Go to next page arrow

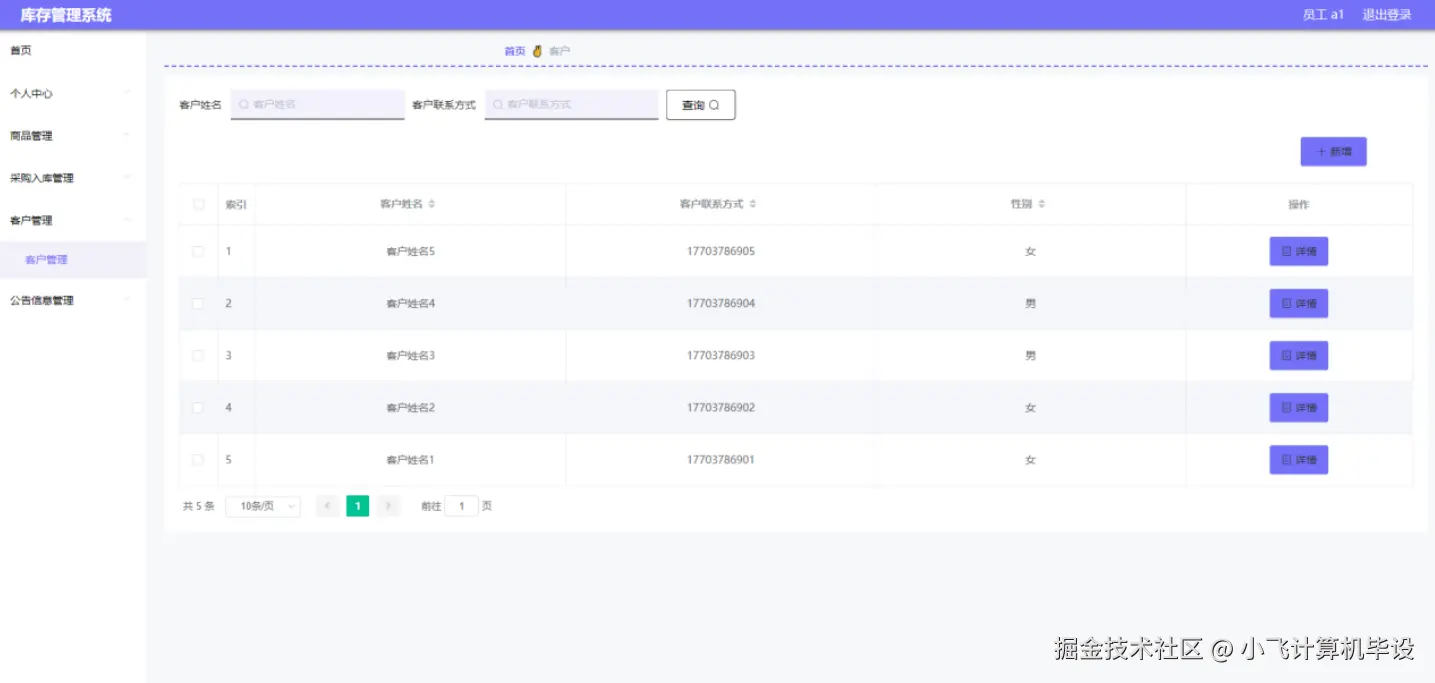pos(389,506)
